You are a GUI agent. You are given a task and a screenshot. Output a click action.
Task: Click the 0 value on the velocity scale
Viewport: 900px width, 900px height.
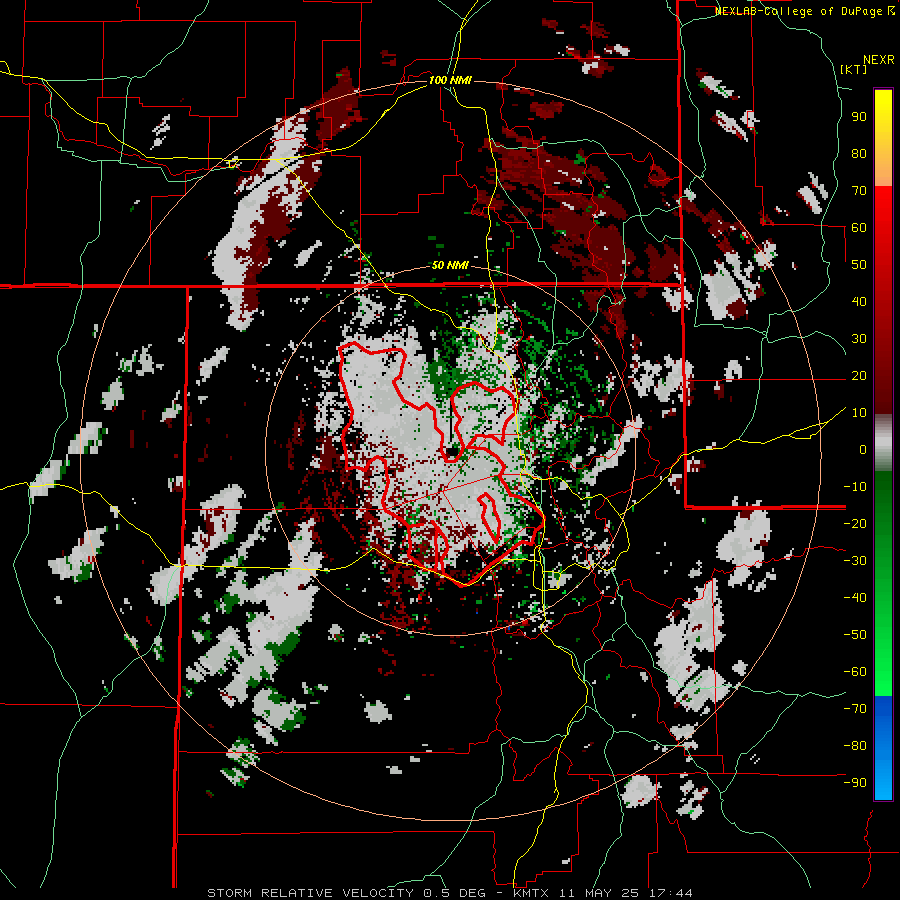[x=863, y=449]
